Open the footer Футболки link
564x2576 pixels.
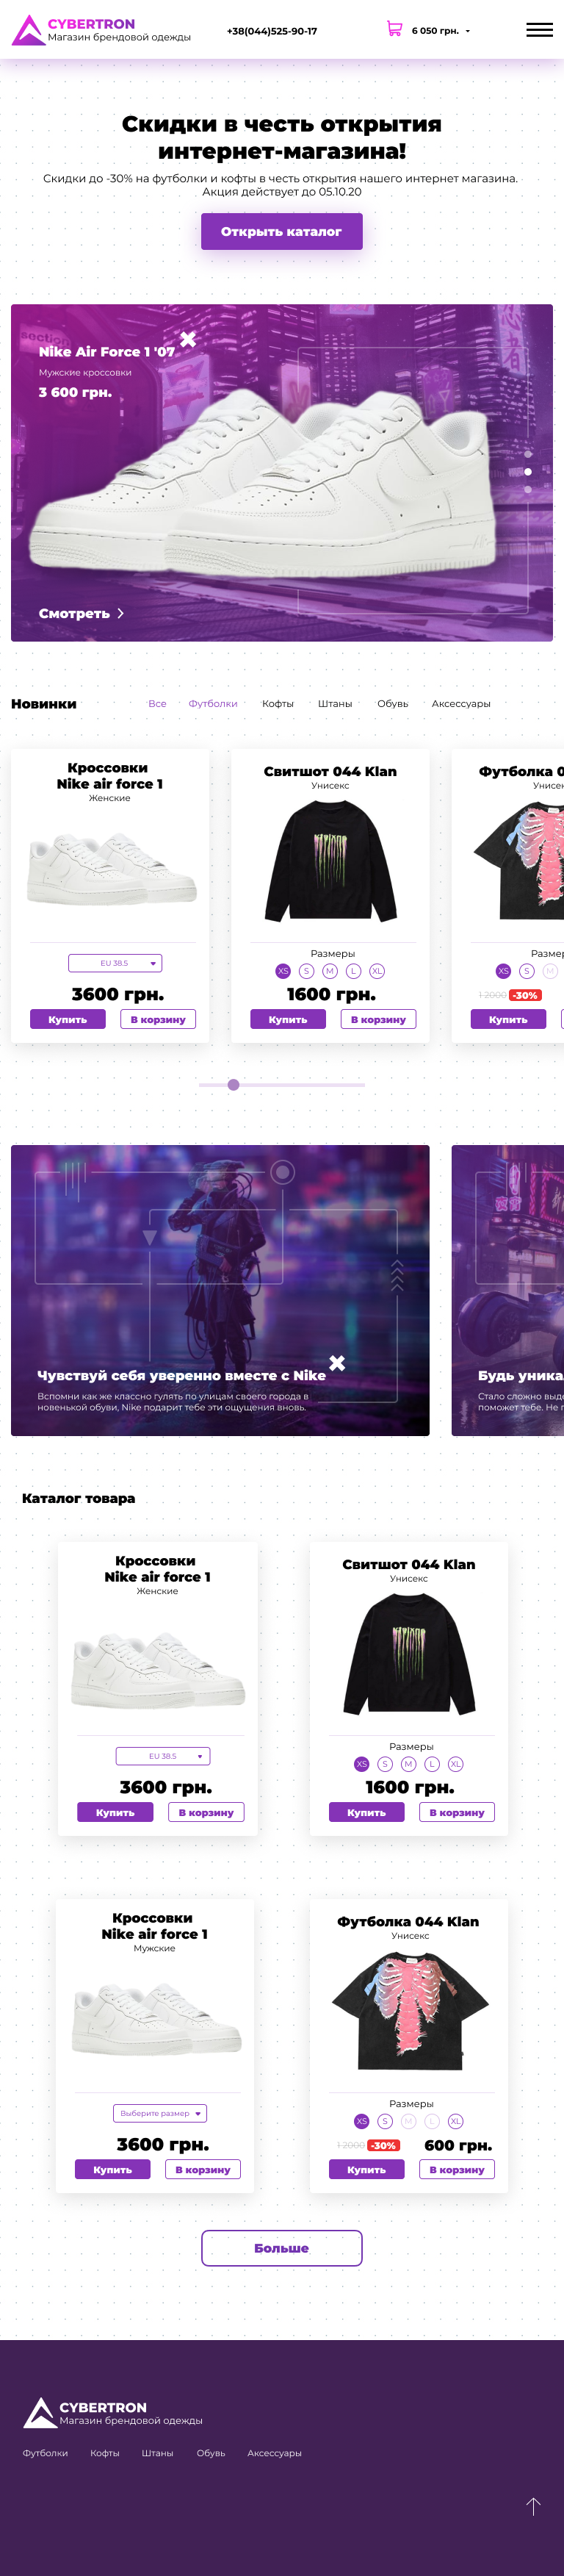coord(45,2453)
